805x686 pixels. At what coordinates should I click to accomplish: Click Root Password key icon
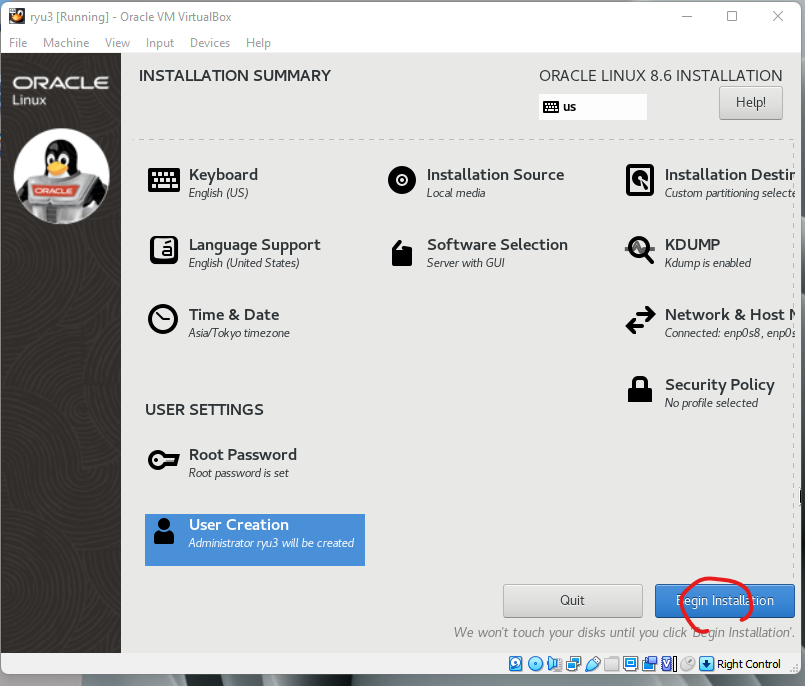point(164,460)
